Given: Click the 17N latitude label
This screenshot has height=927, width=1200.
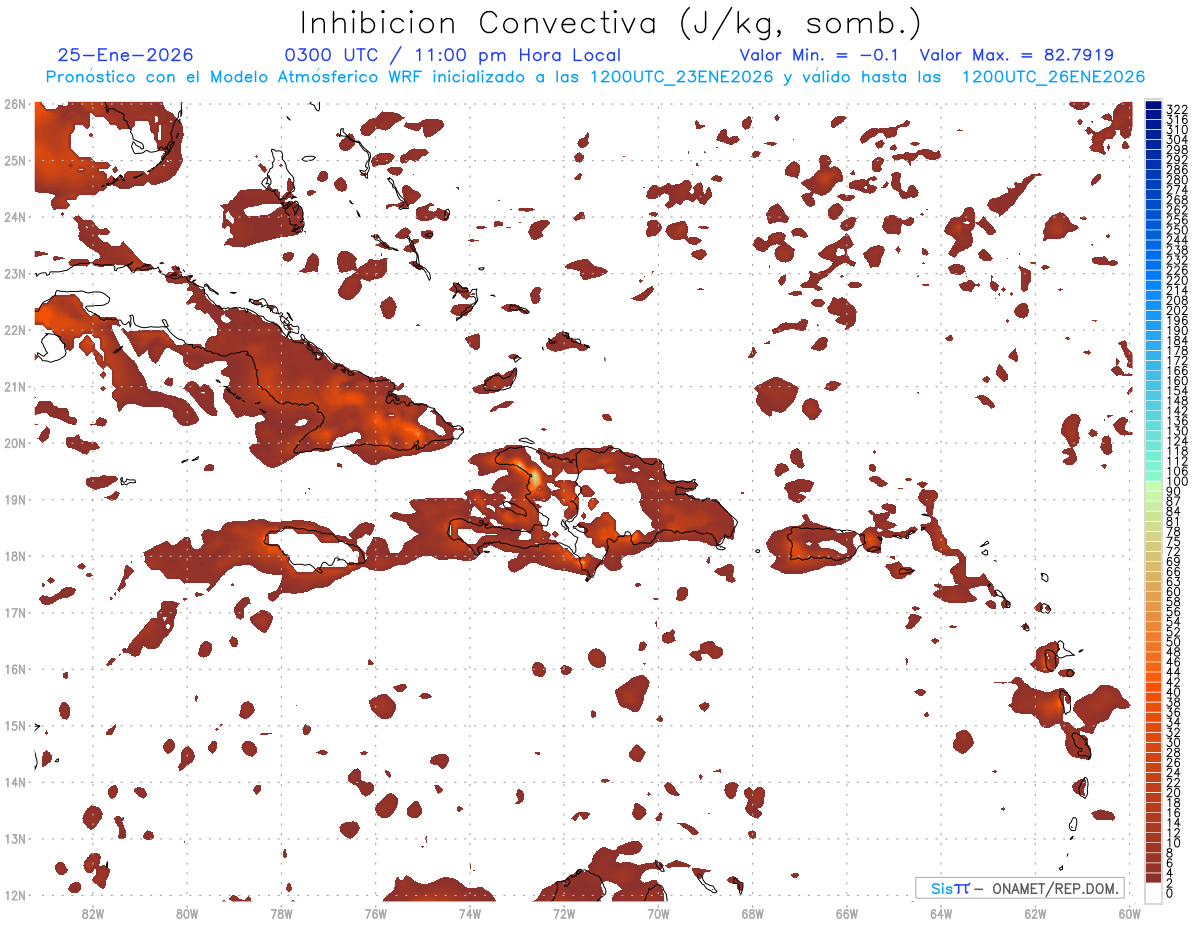Looking at the screenshot, I should click(15, 612).
